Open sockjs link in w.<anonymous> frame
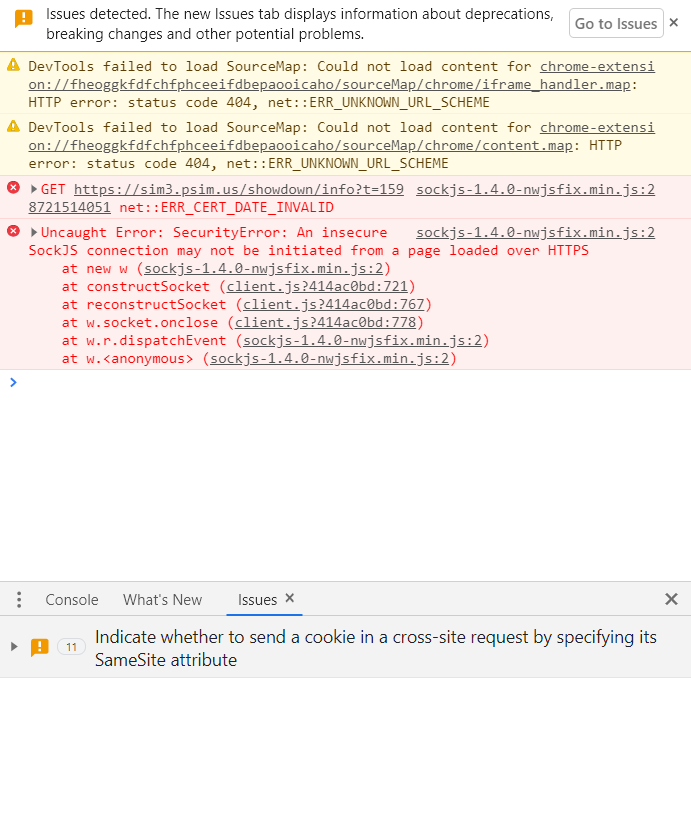The image size is (691, 825). pos(329,358)
